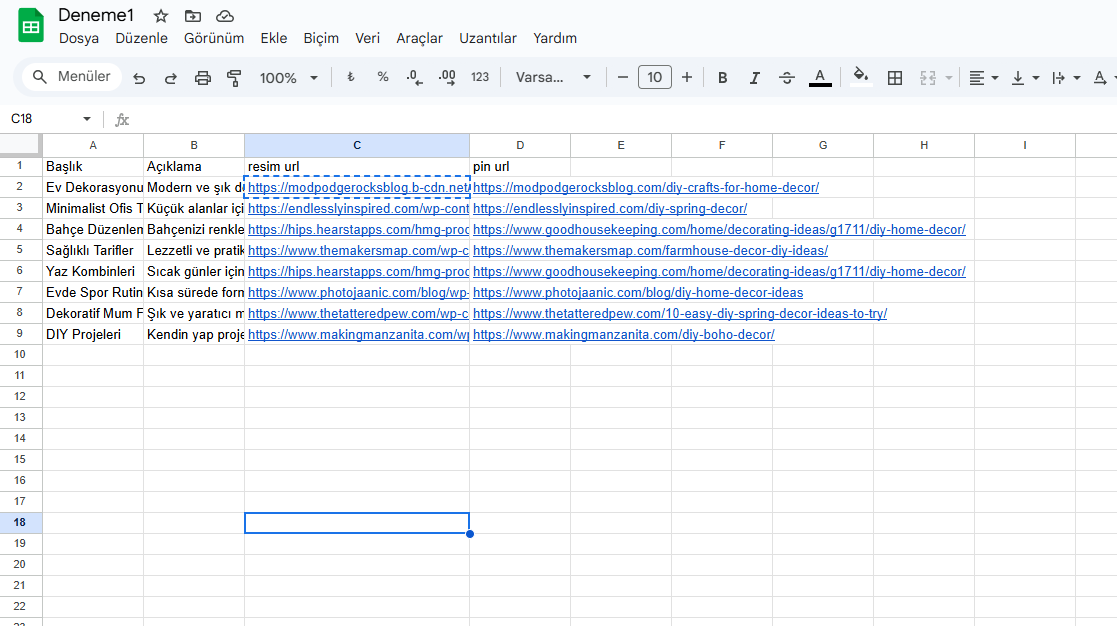Screen dimensions: 1117x626
Task: Open the text color picker
Action: click(x=820, y=78)
